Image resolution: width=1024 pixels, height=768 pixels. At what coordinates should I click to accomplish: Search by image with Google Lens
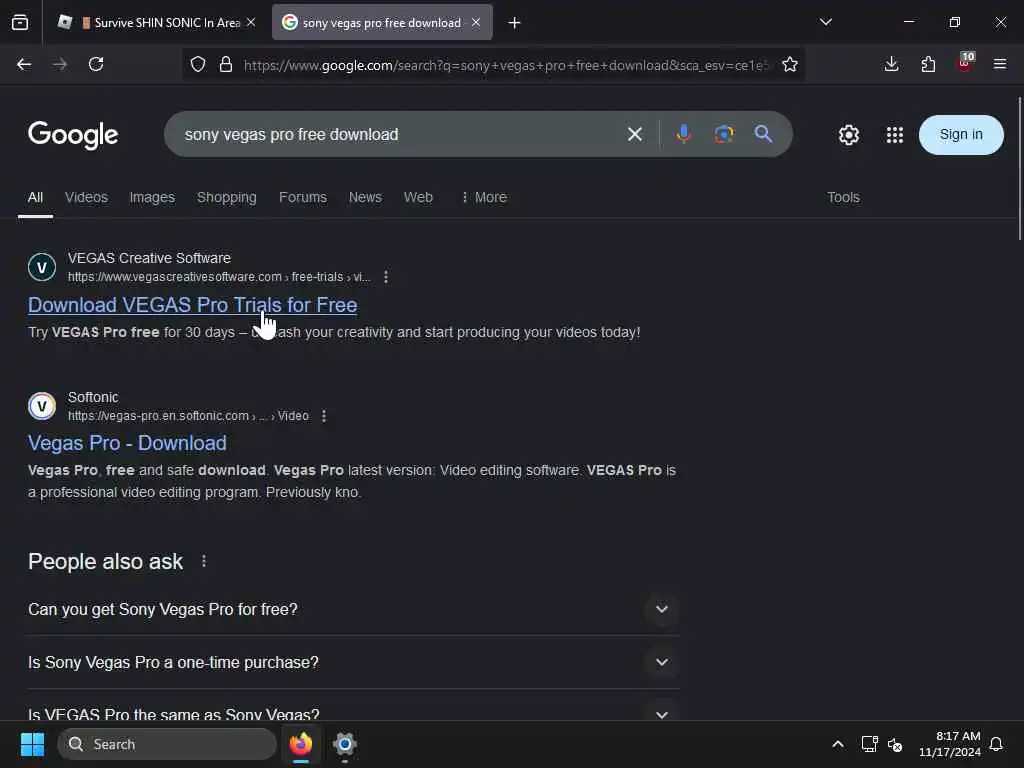coord(724,135)
